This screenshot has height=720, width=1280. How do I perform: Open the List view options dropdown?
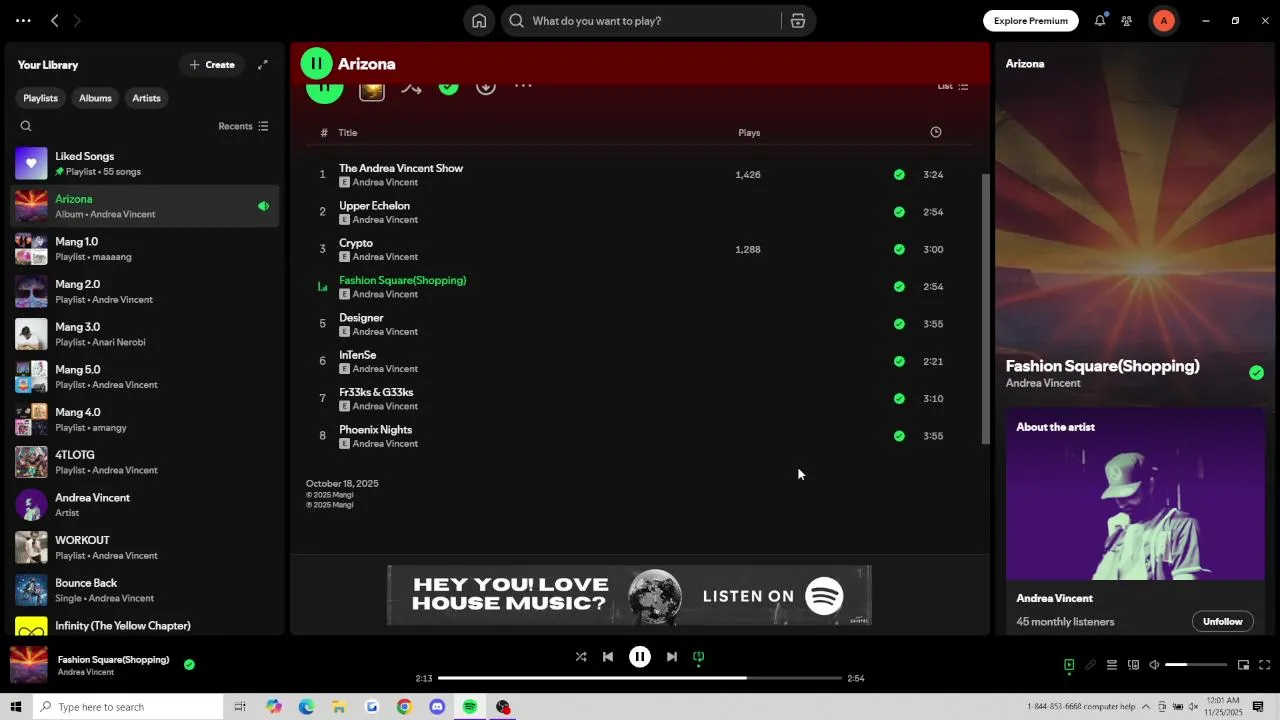coord(952,86)
